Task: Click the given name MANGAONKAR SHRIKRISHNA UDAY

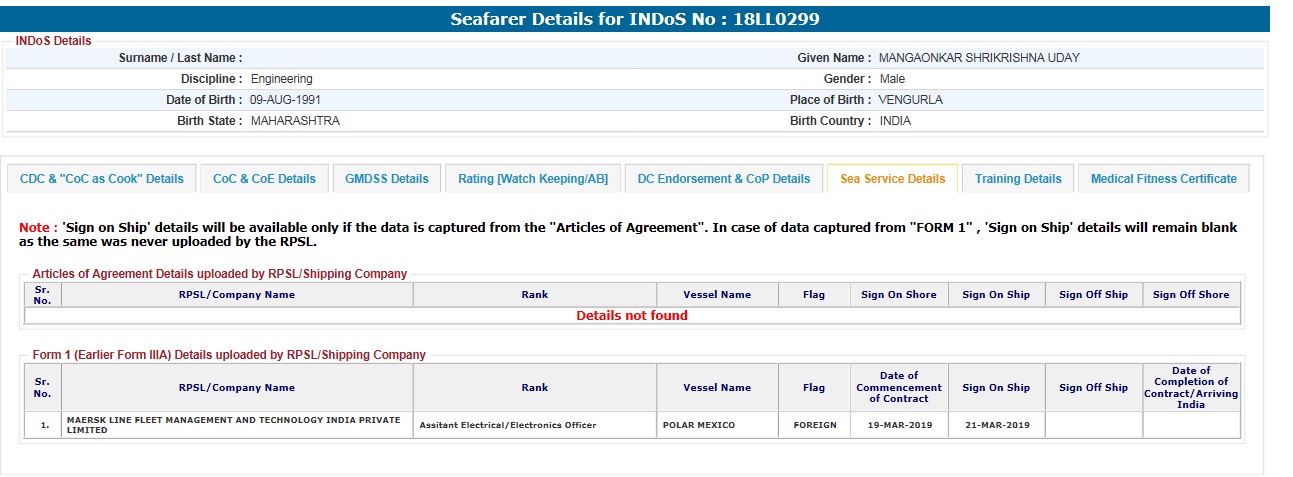Action: 978,58
